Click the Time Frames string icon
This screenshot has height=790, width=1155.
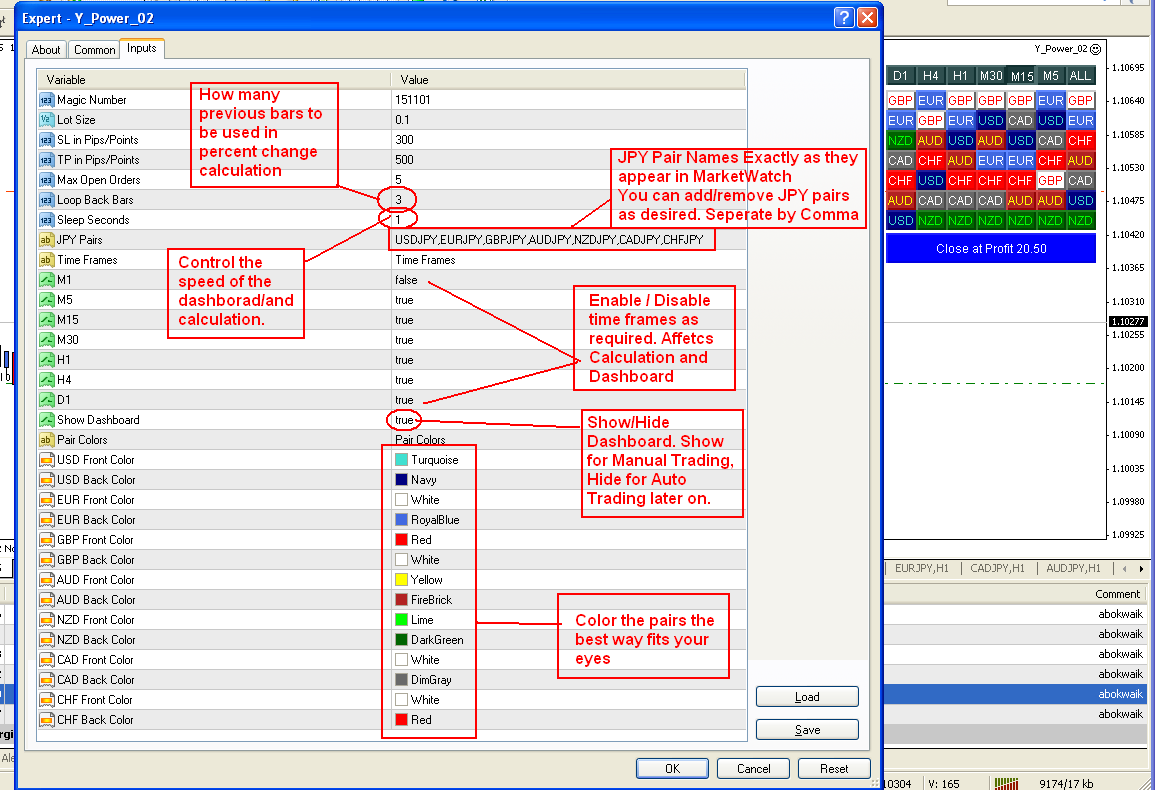[46, 259]
